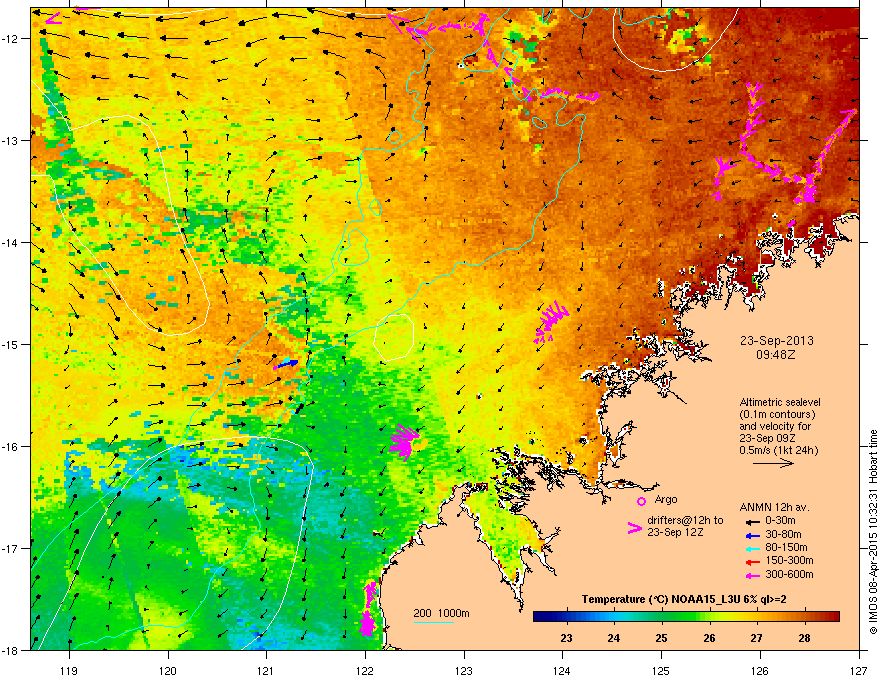Click the magenta drifter arrowhead legend symbol

[x=634, y=528]
